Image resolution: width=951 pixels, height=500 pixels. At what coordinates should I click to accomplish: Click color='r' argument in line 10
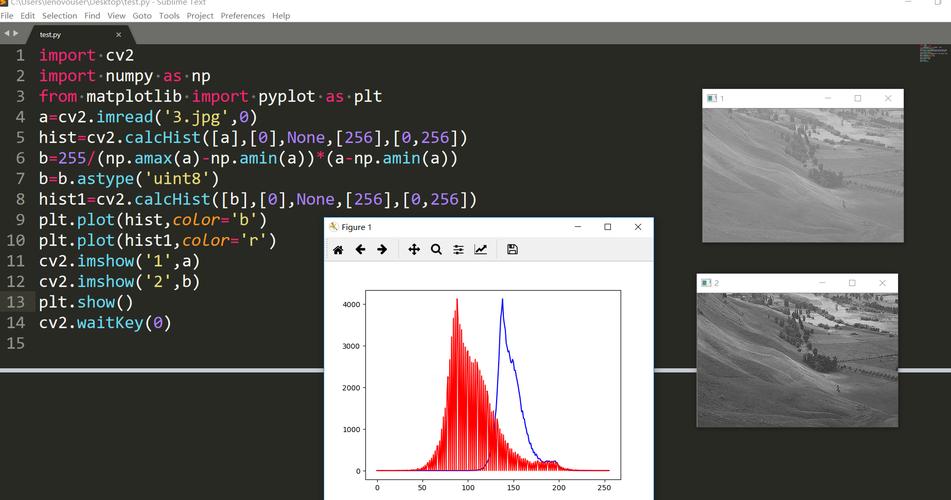[x=224, y=240]
